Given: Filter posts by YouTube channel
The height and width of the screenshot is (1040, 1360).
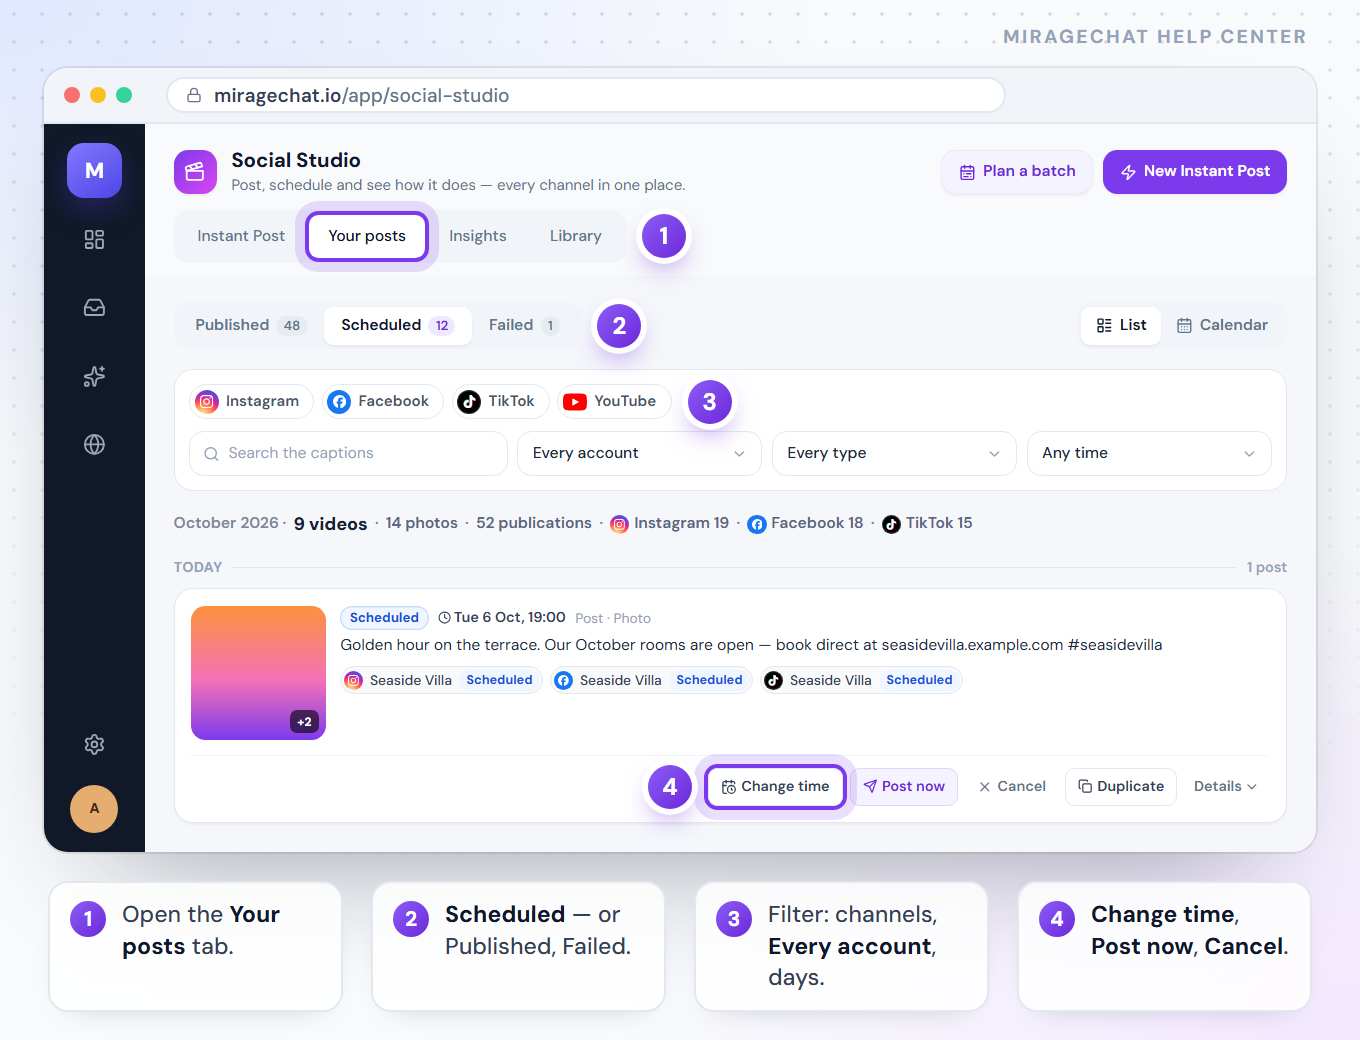Looking at the screenshot, I should click(614, 401).
